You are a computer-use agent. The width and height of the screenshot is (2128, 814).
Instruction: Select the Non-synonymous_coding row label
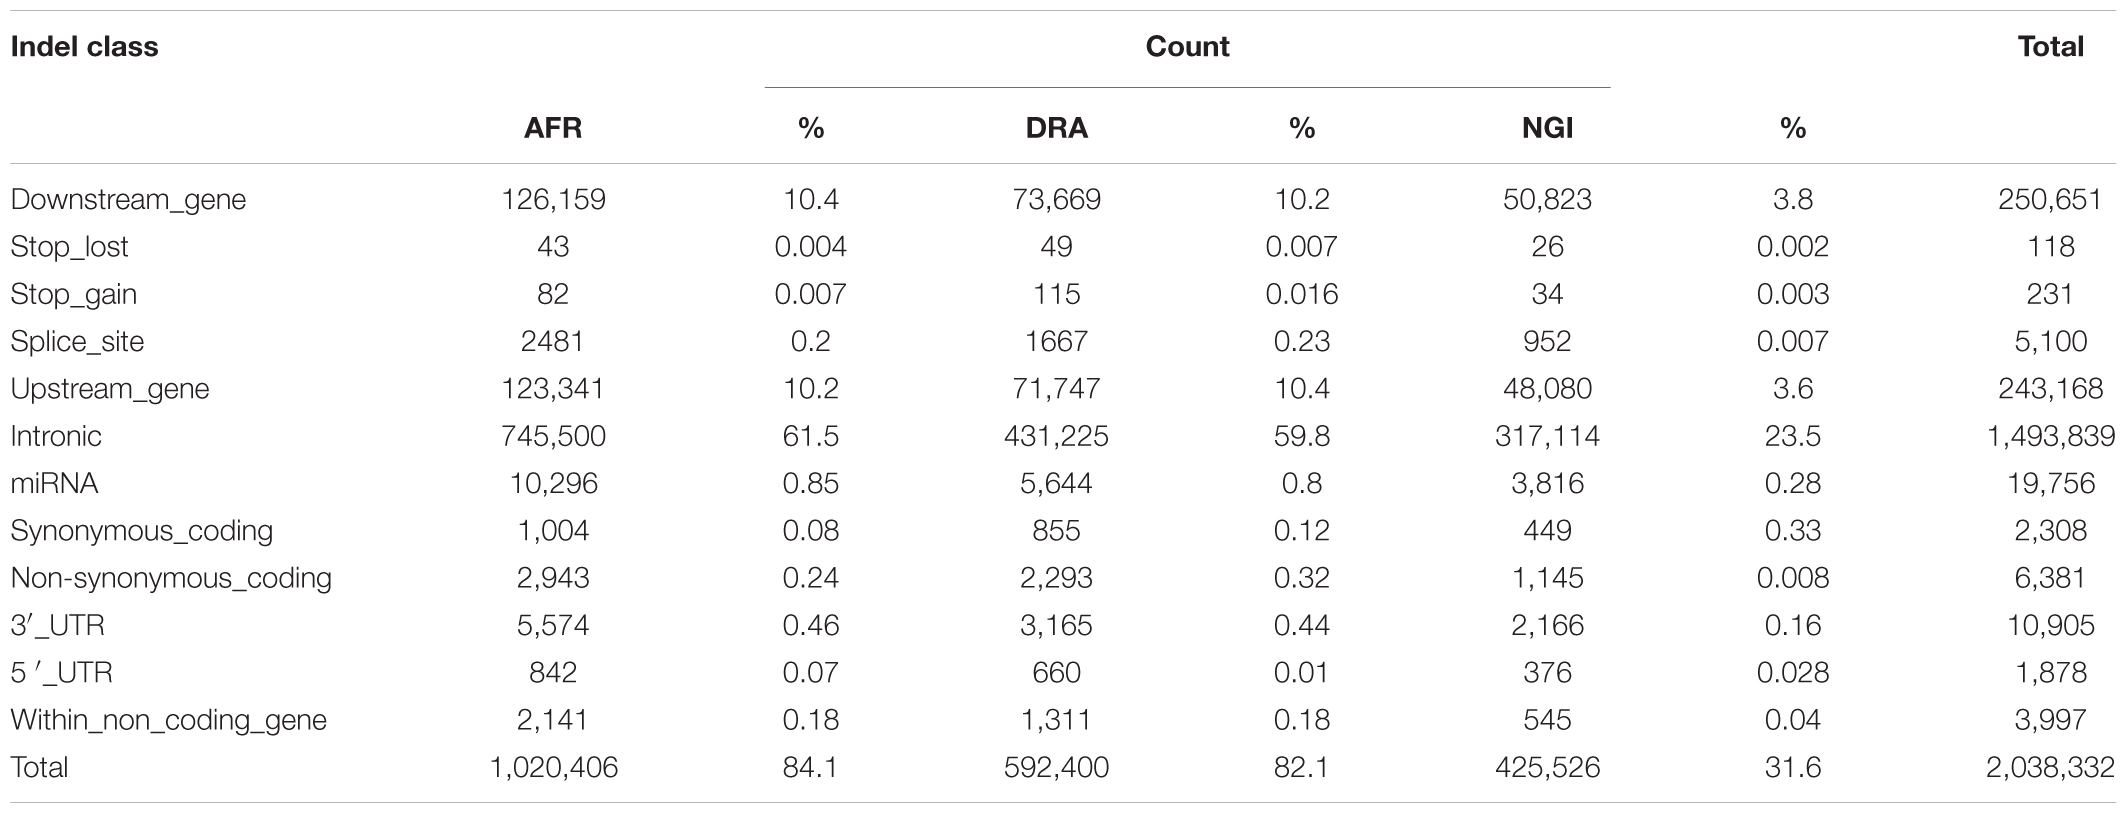[171, 578]
